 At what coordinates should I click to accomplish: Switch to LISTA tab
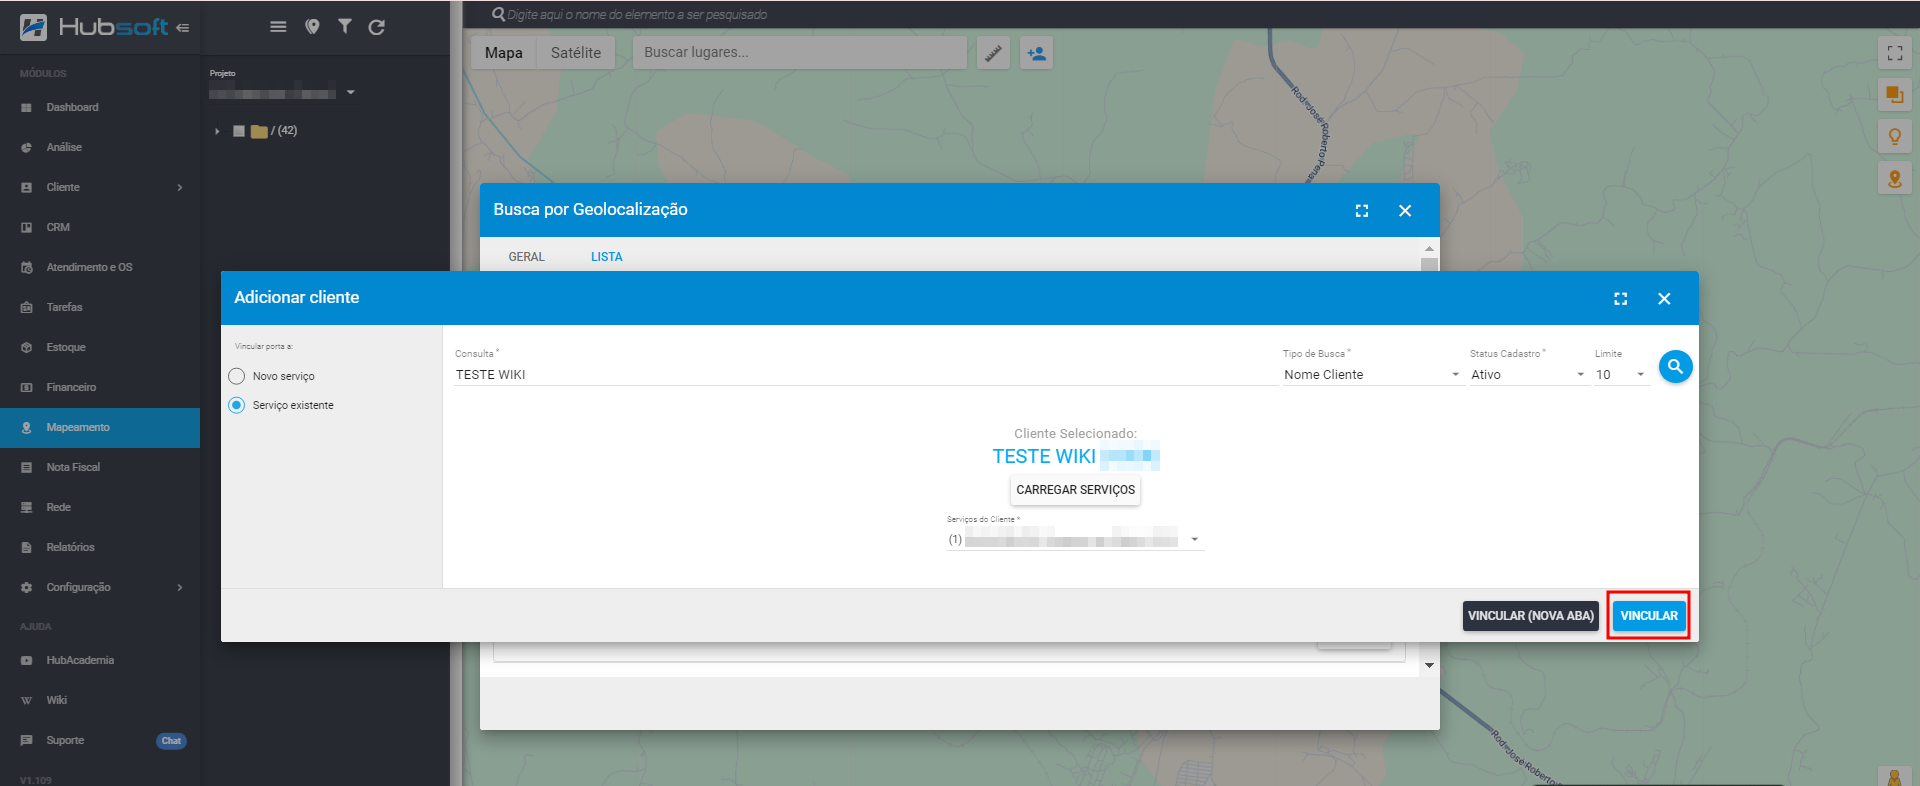click(x=606, y=257)
